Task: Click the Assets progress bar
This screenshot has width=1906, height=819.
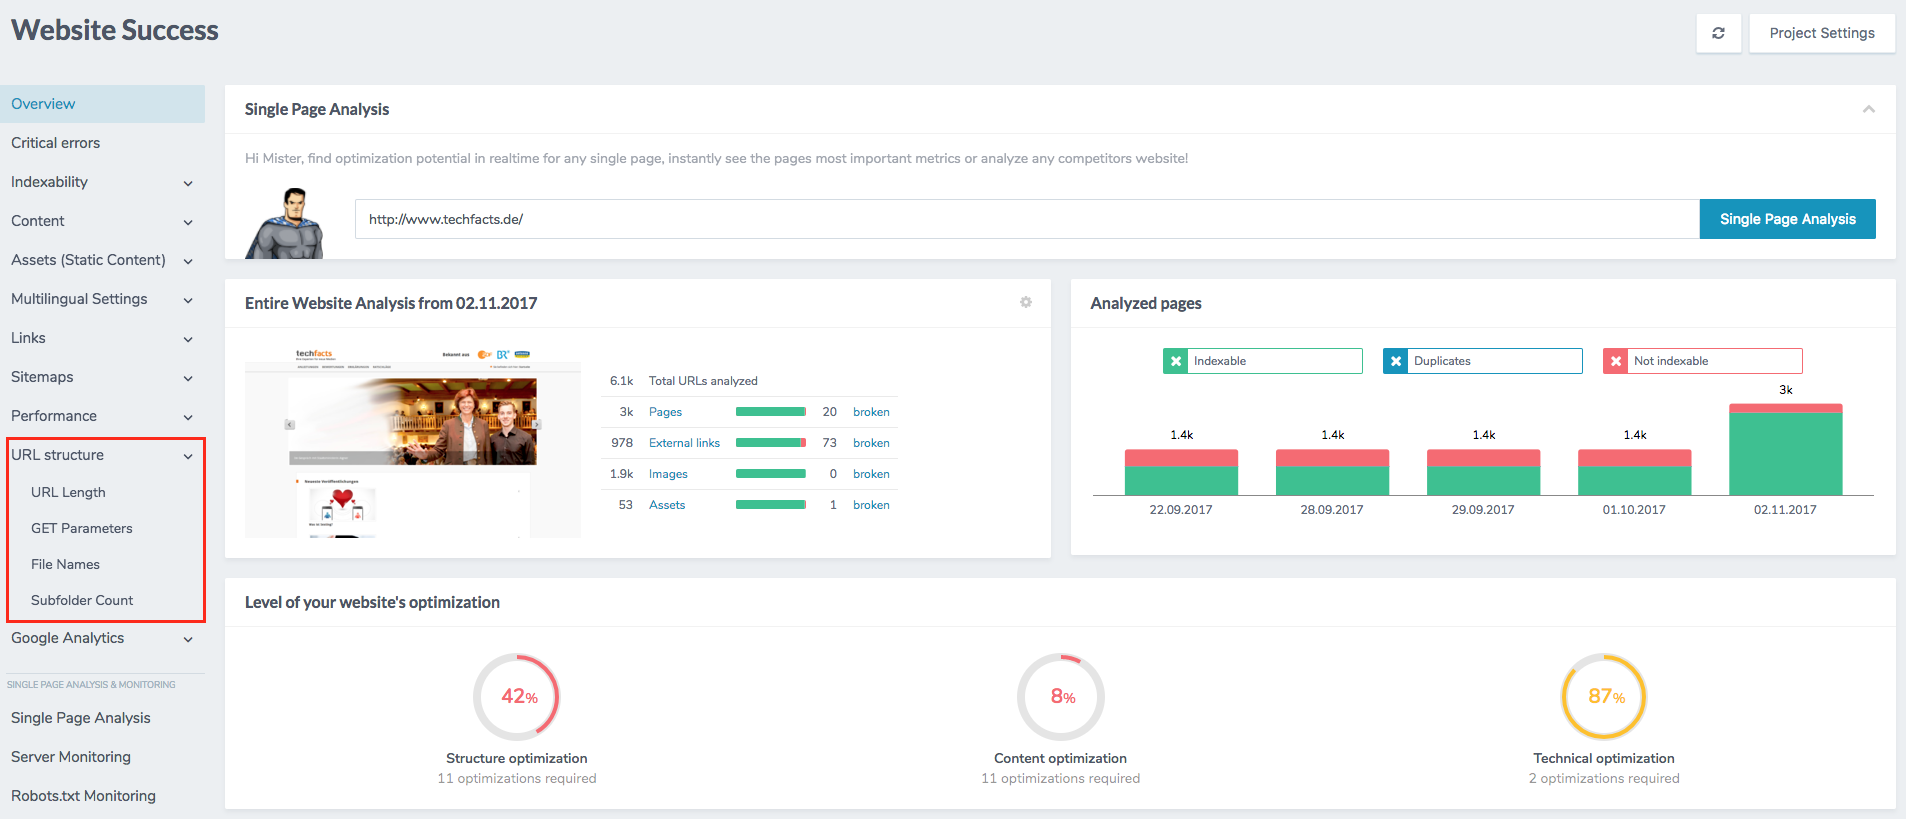Action: click(x=771, y=505)
